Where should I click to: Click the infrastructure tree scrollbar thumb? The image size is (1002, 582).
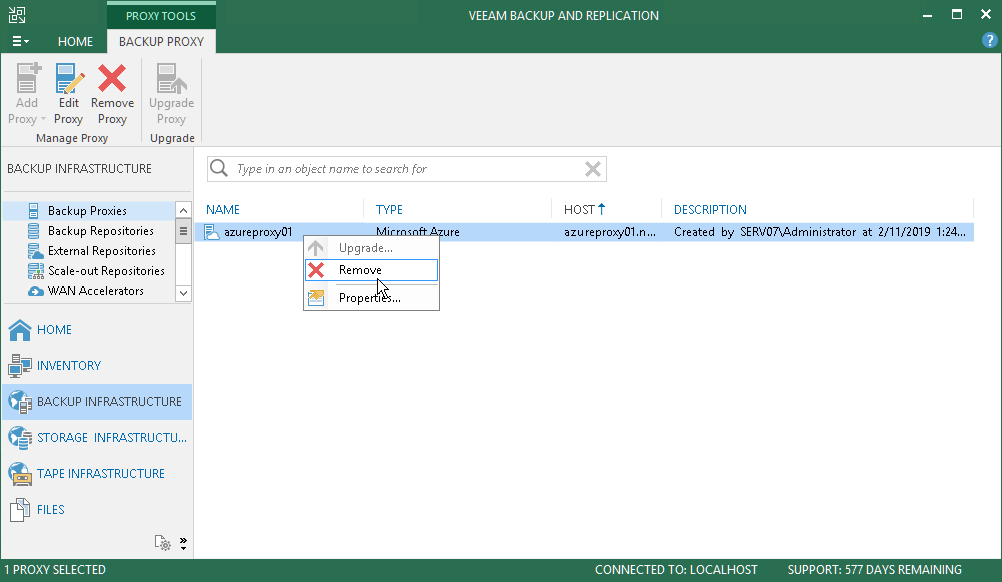(183, 231)
